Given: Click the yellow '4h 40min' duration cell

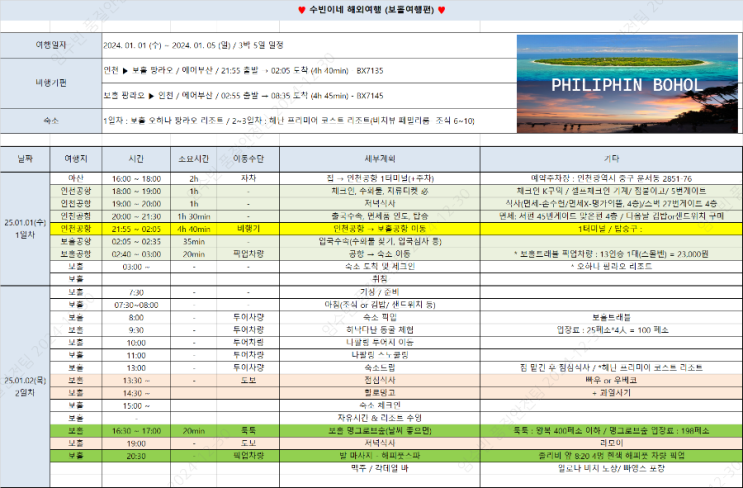Looking at the screenshot, I should 193,229.
